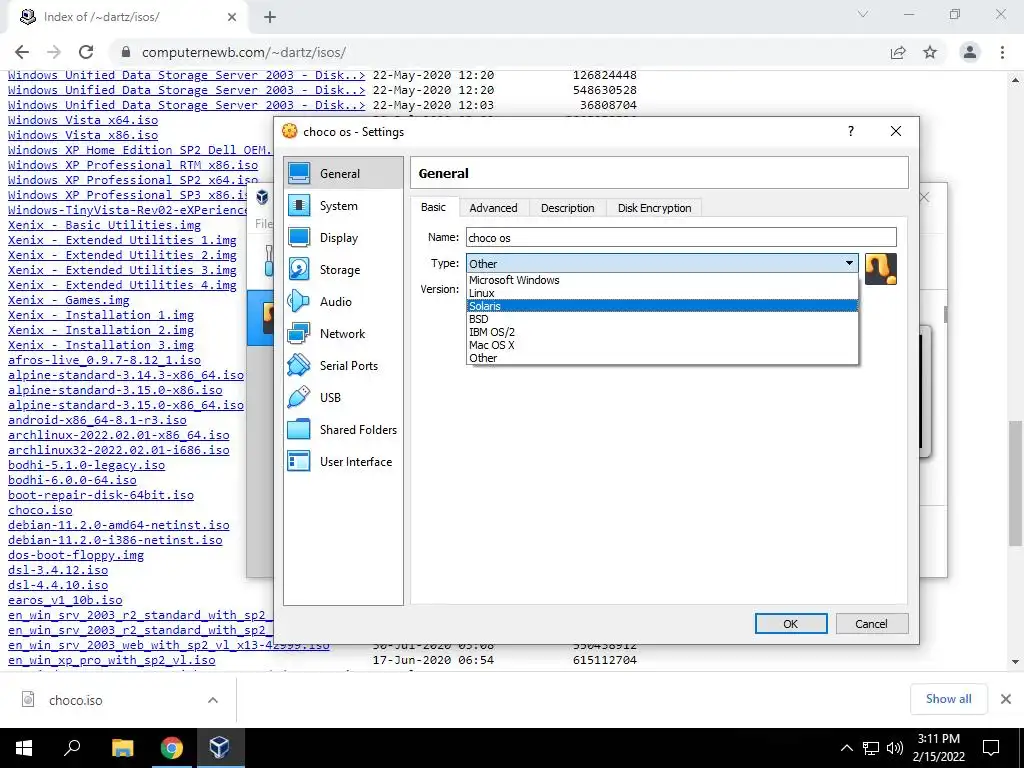Select Linux in Type list
Screen dimensions: 1024x768
coord(662,293)
